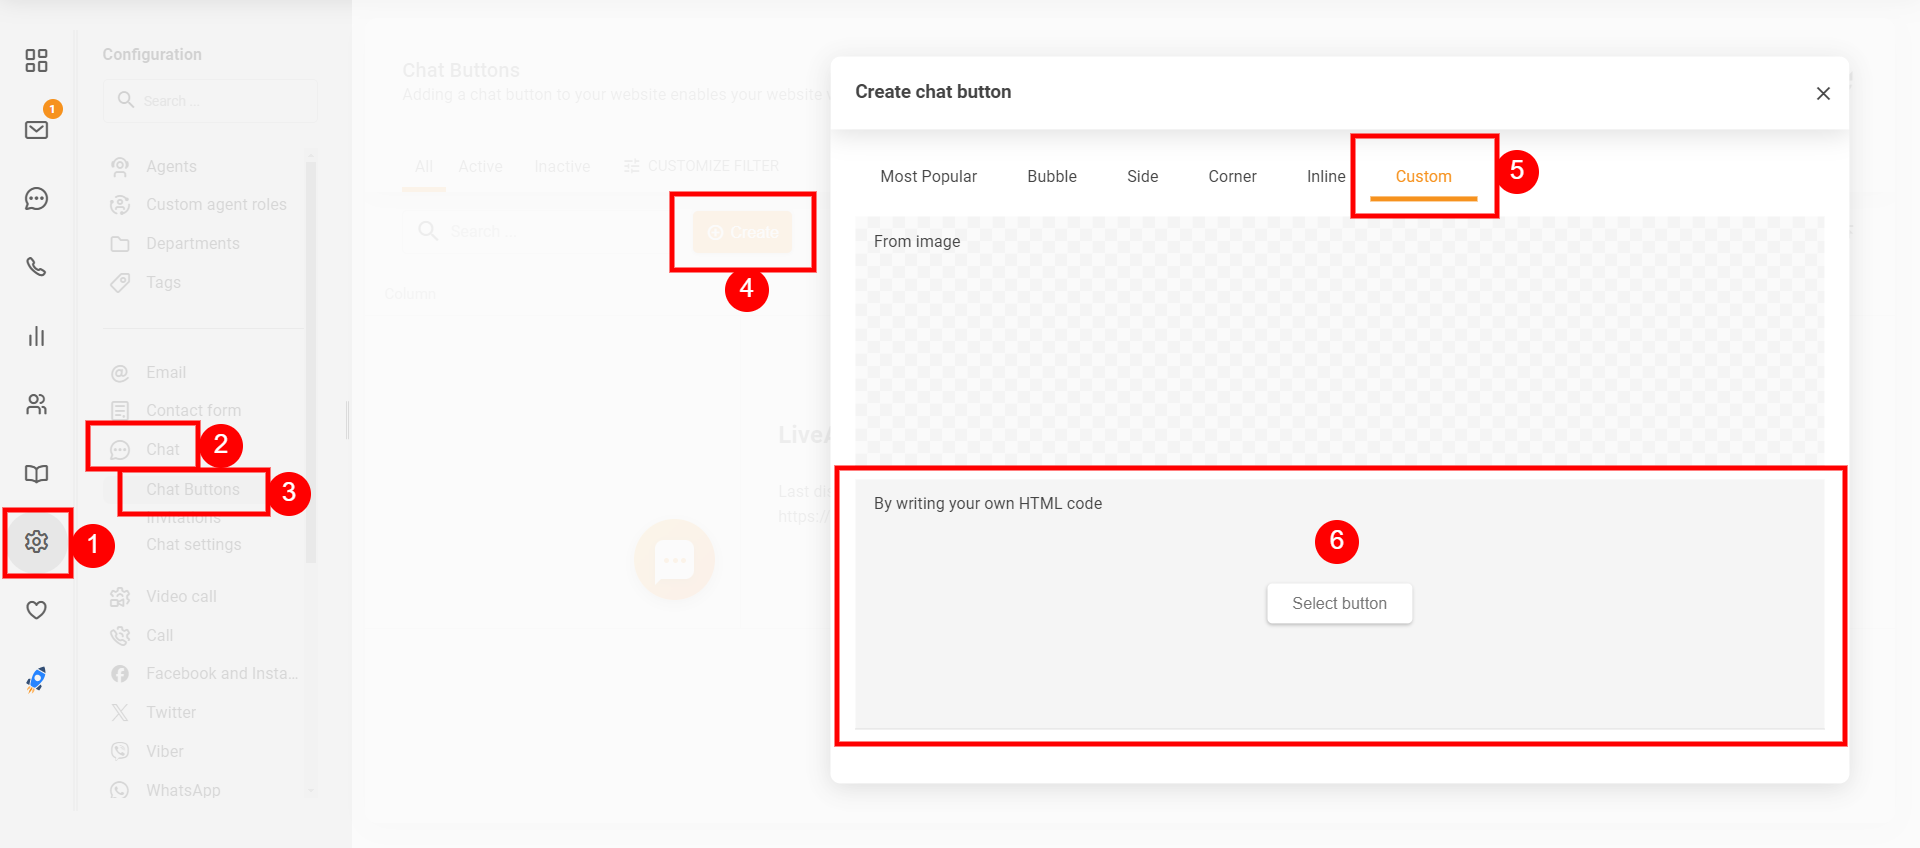Open the tickets mail icon
This screenshot has width=1920, height=848.
[x=36, y=130]
